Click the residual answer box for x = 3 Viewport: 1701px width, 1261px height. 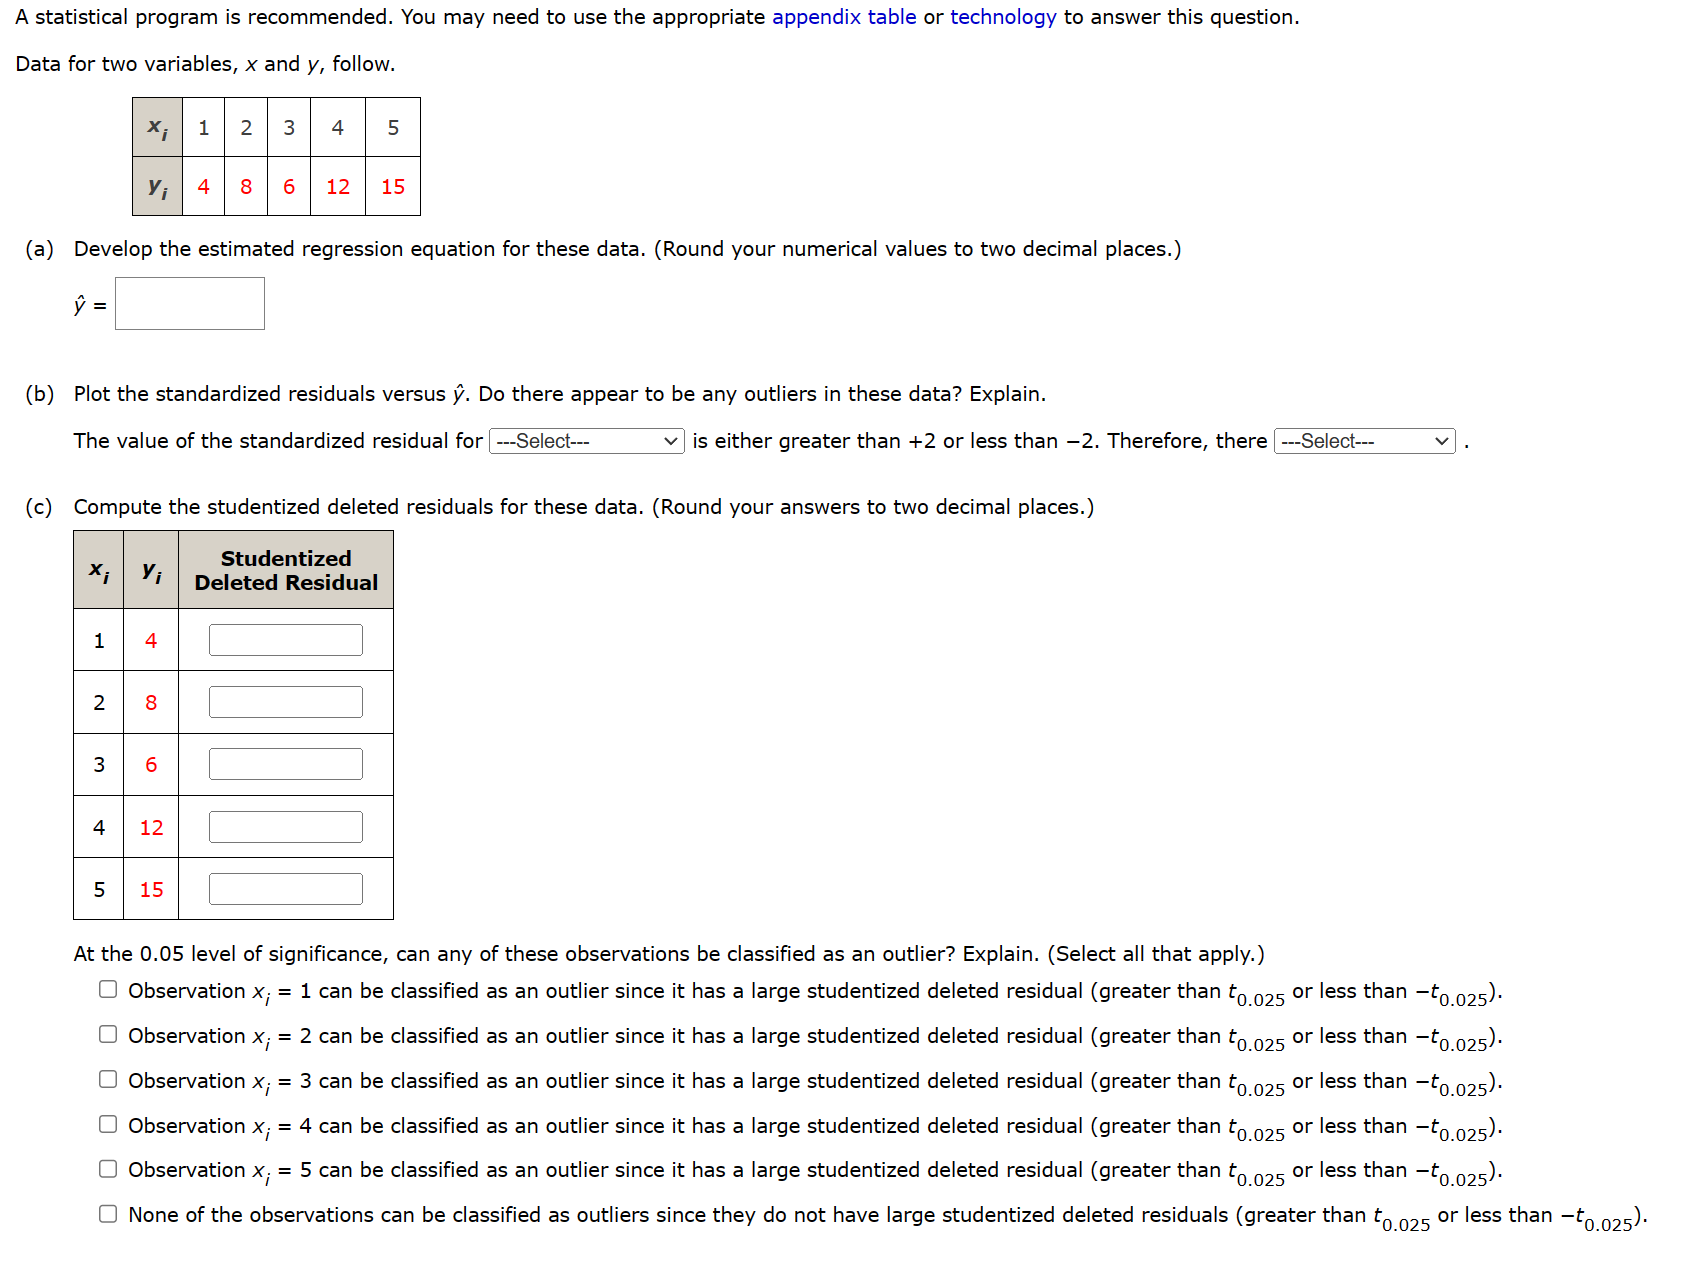coord(285,763)
